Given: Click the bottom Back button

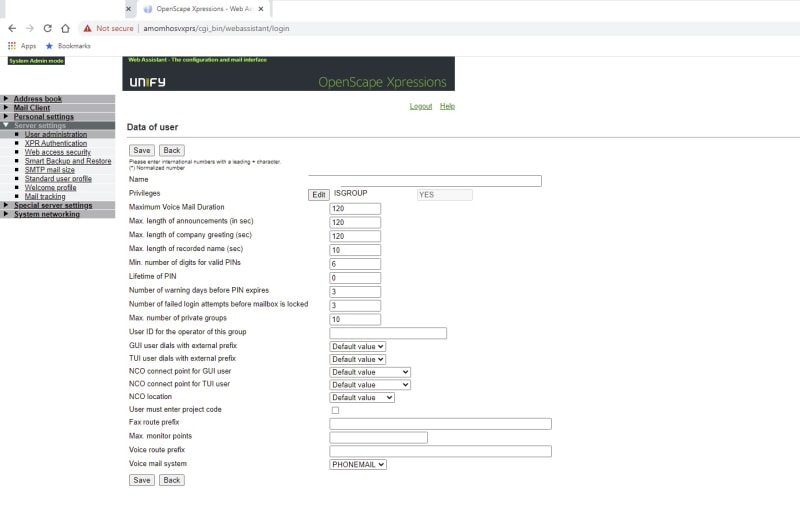Looking at the screenshot, I should coord(172,480).
